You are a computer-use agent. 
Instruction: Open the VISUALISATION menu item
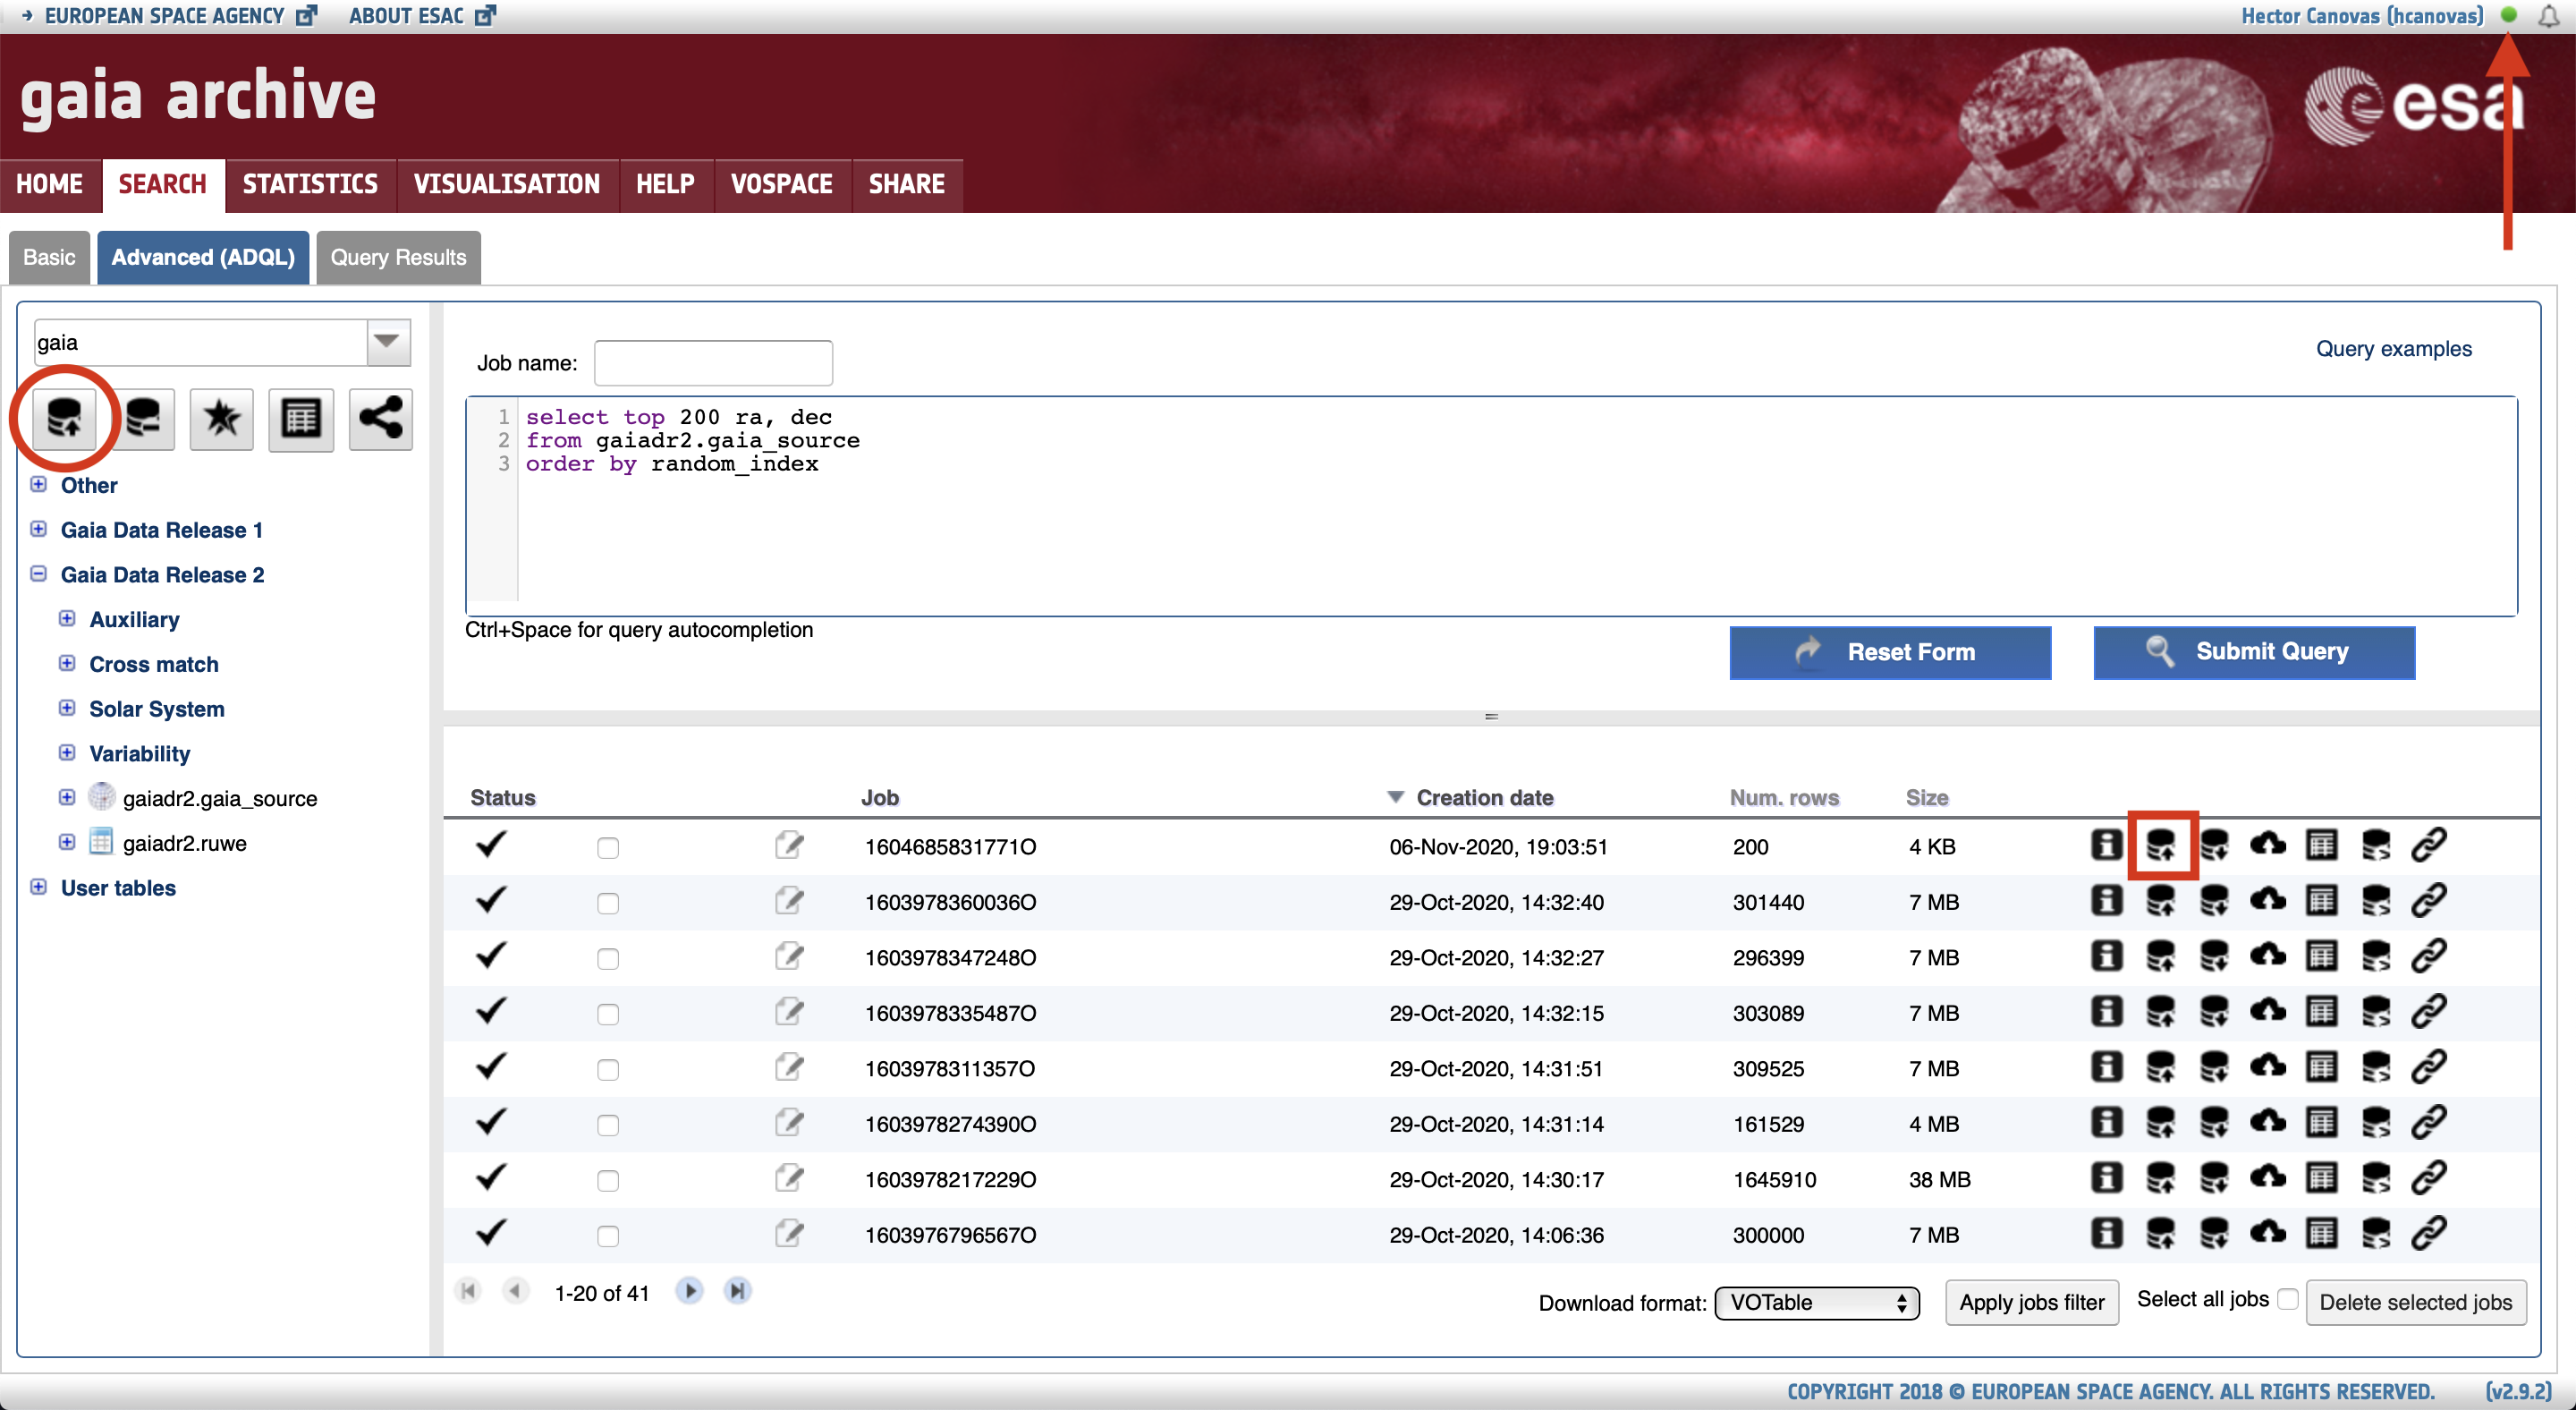coord(507,185)
